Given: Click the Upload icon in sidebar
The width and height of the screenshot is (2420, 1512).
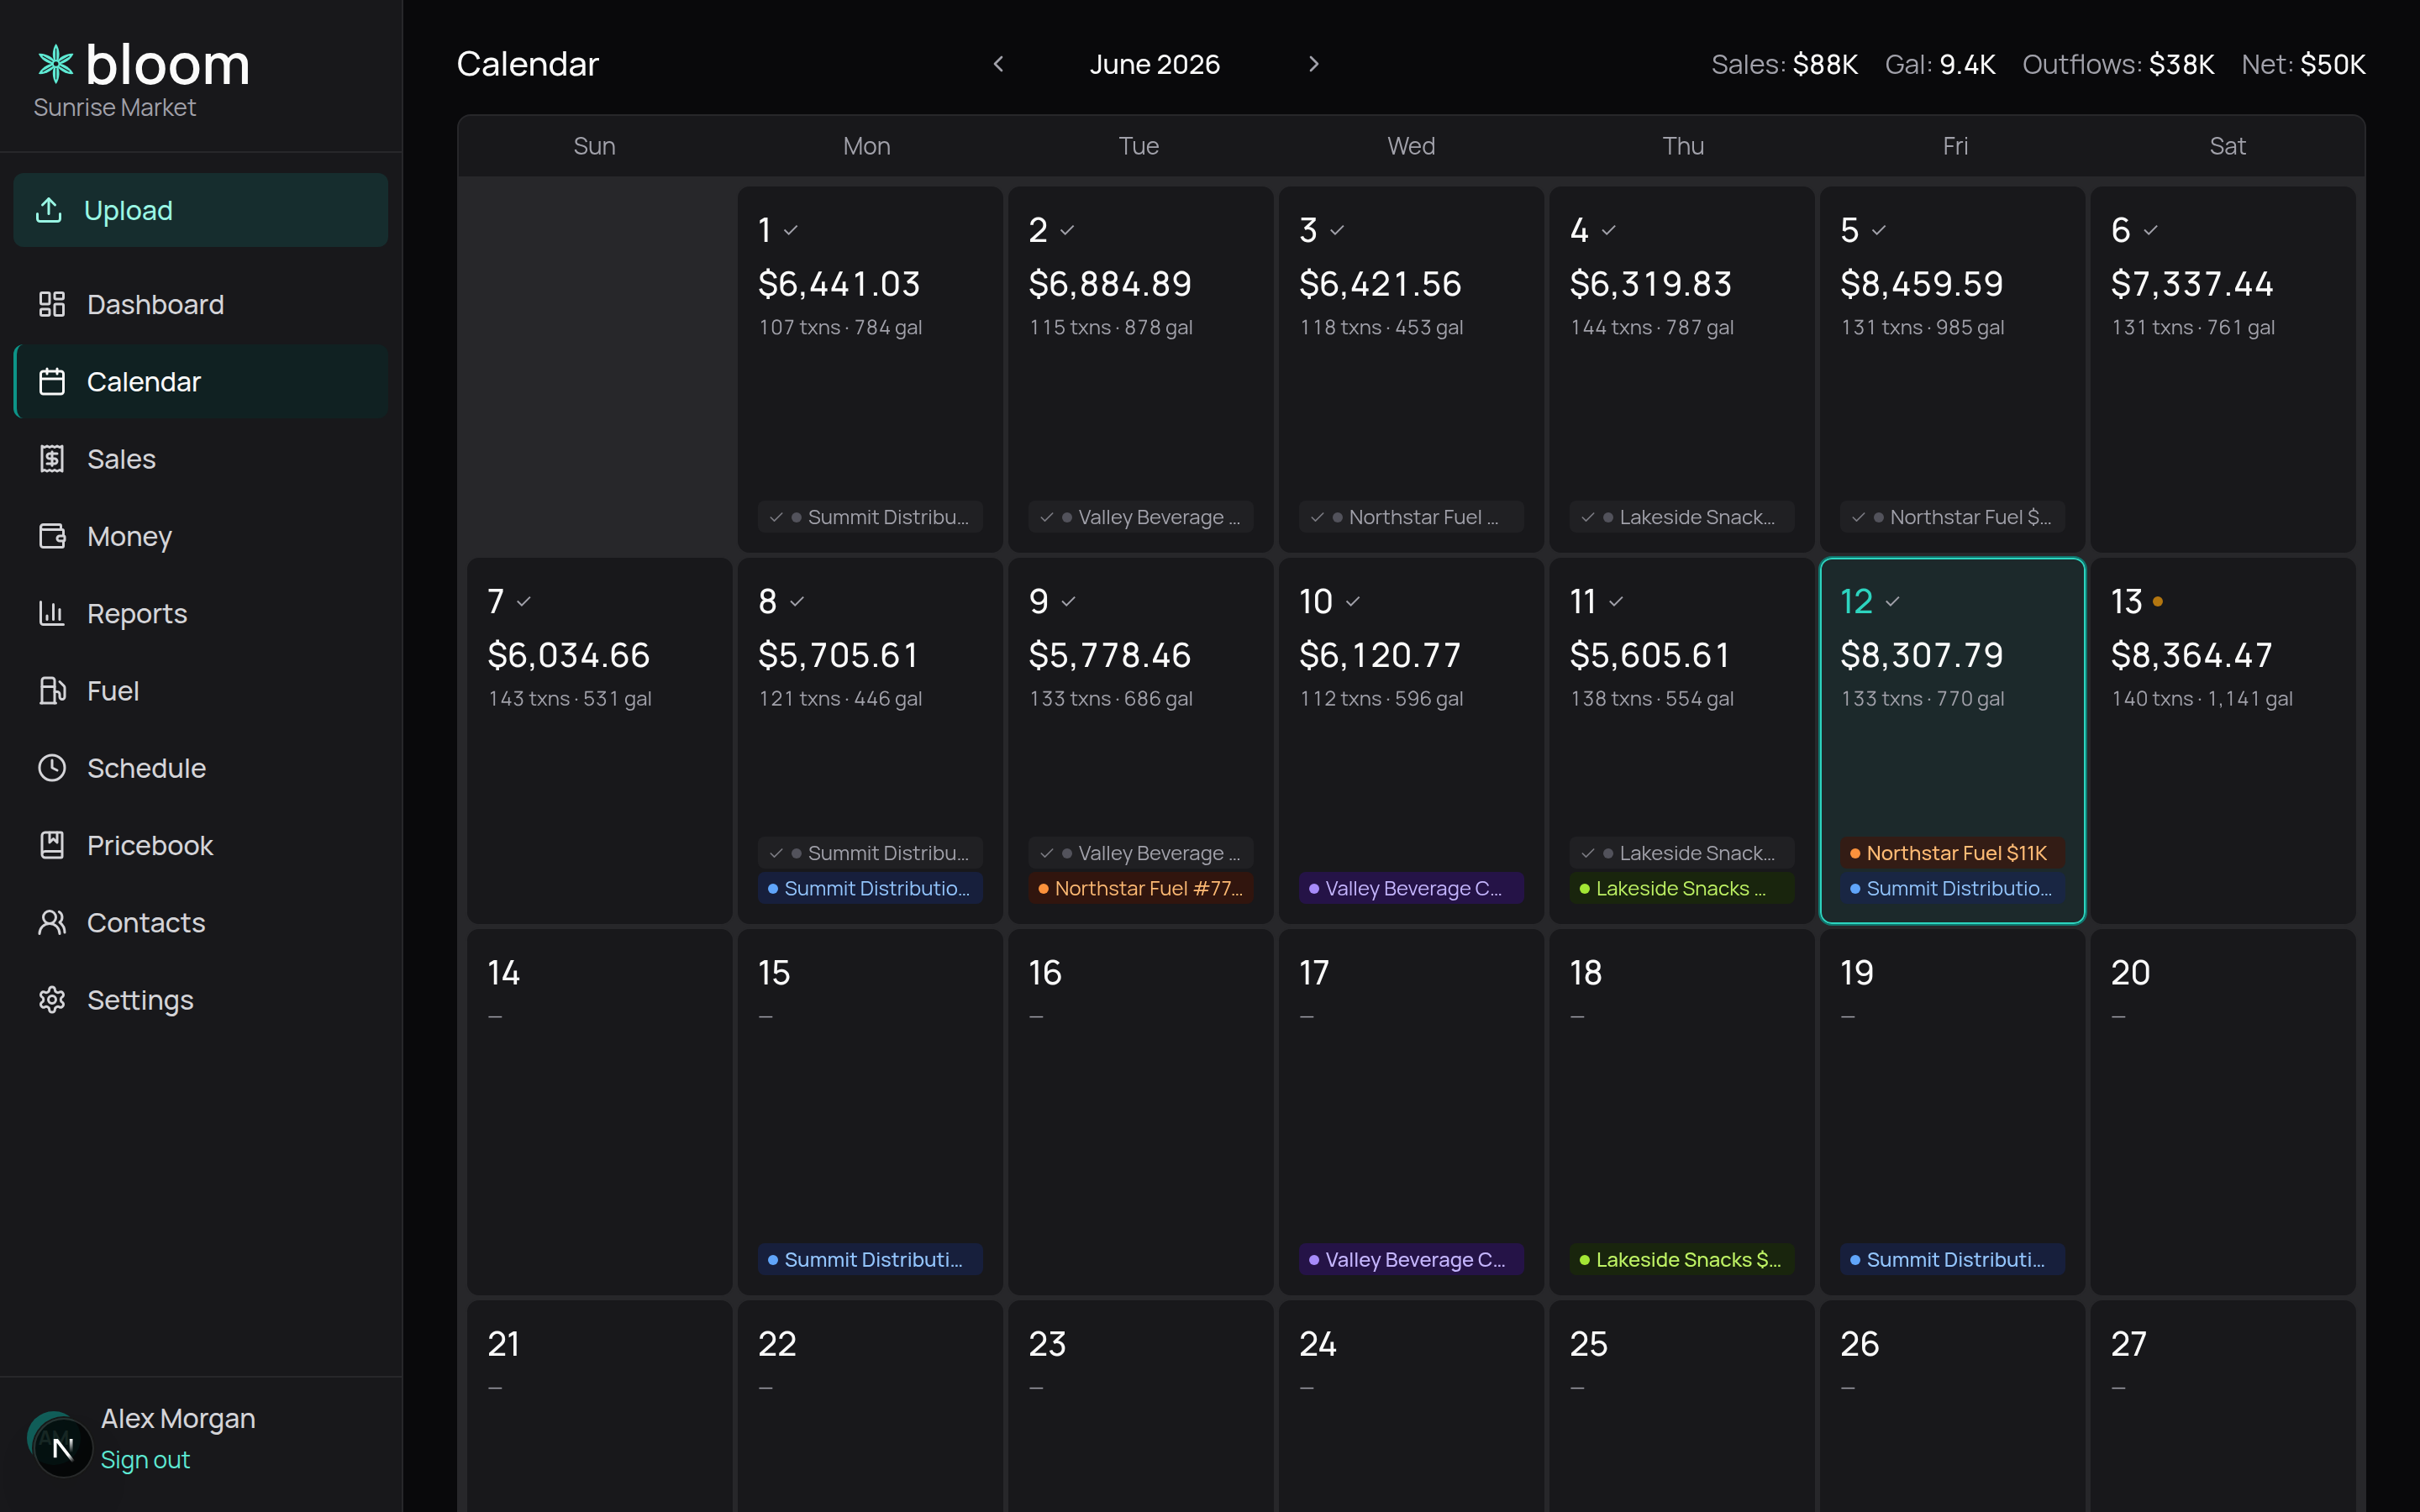Looking at the screenshot, I should 49,210.
